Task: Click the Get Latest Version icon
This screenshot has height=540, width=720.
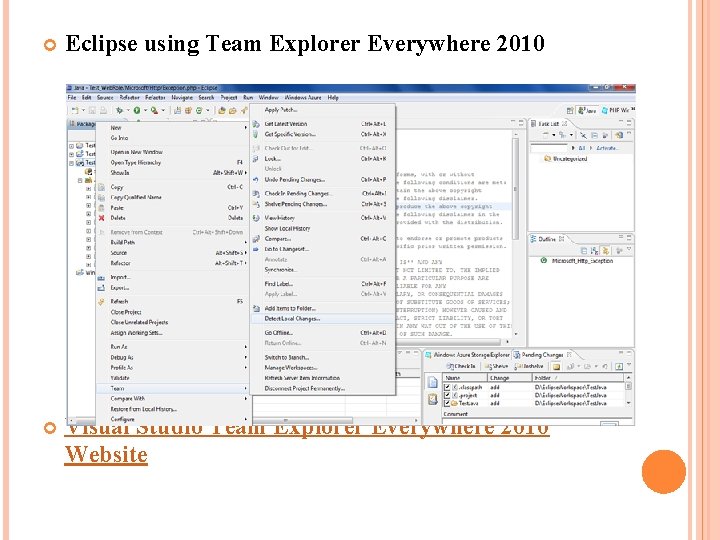Action: [x=256, y=124]
